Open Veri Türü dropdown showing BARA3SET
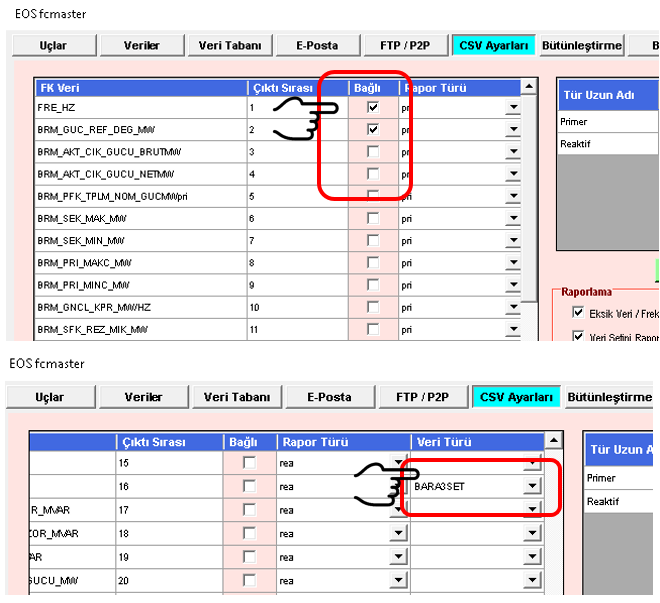The image size is (660, 603). (532, 486)
